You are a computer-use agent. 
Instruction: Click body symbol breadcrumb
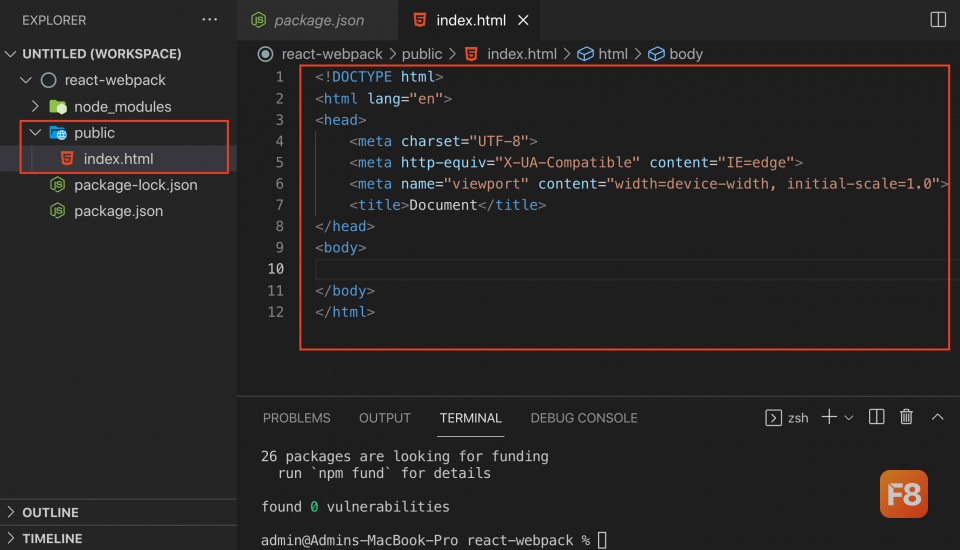tap(686, 54)
